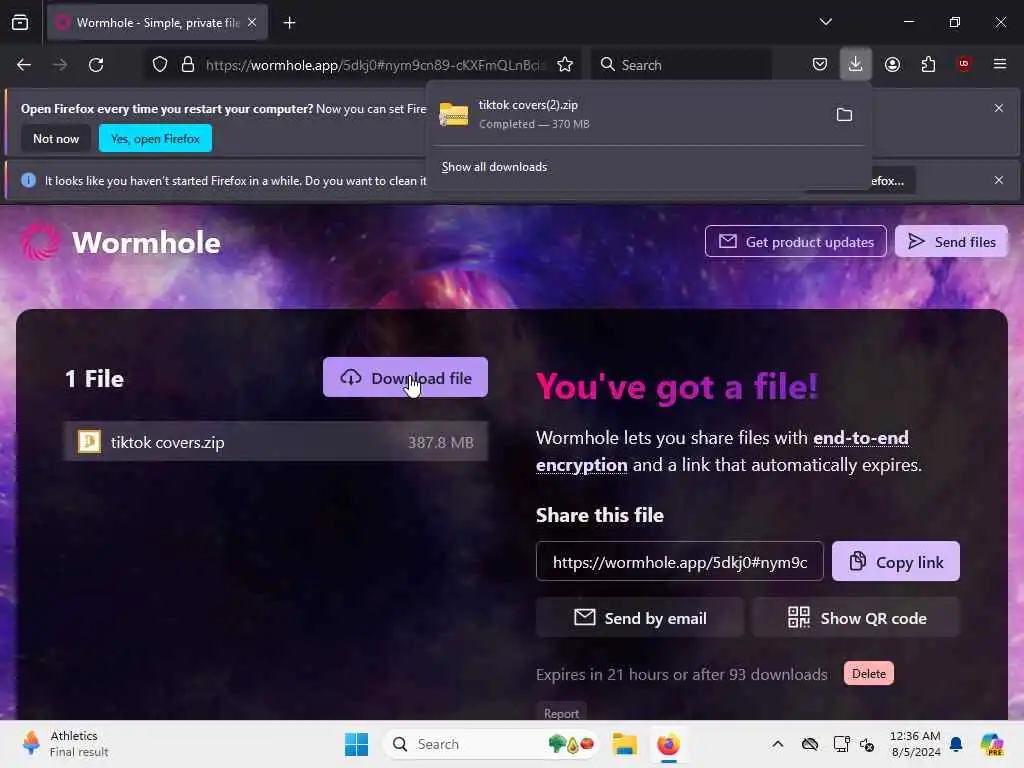
Task: Click Show QR code button
Action: (856, 618)
